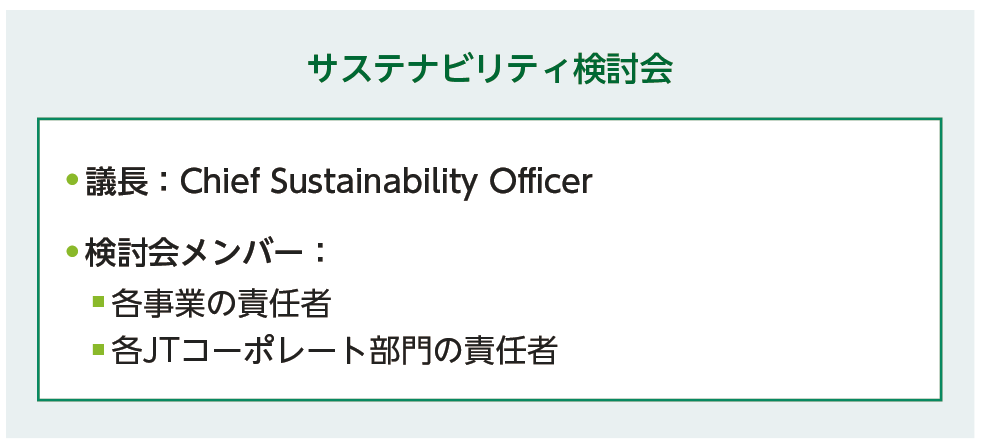This screenshot has height=447, width=983.
Task: Click the green square before 各JTコーポレート部門の責任者
Action: (x=98, y=349)
